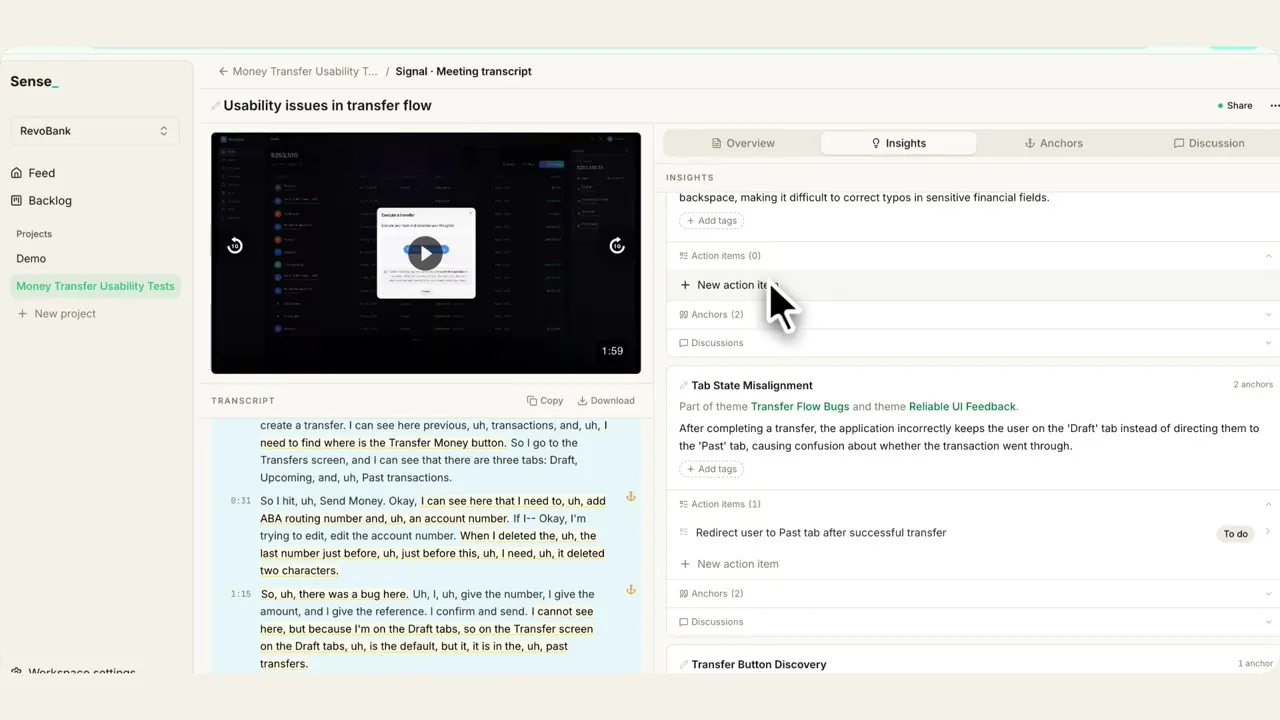1280x720 pixels.
Task: Open Backlog in sidebar
Action: [50, 201]
